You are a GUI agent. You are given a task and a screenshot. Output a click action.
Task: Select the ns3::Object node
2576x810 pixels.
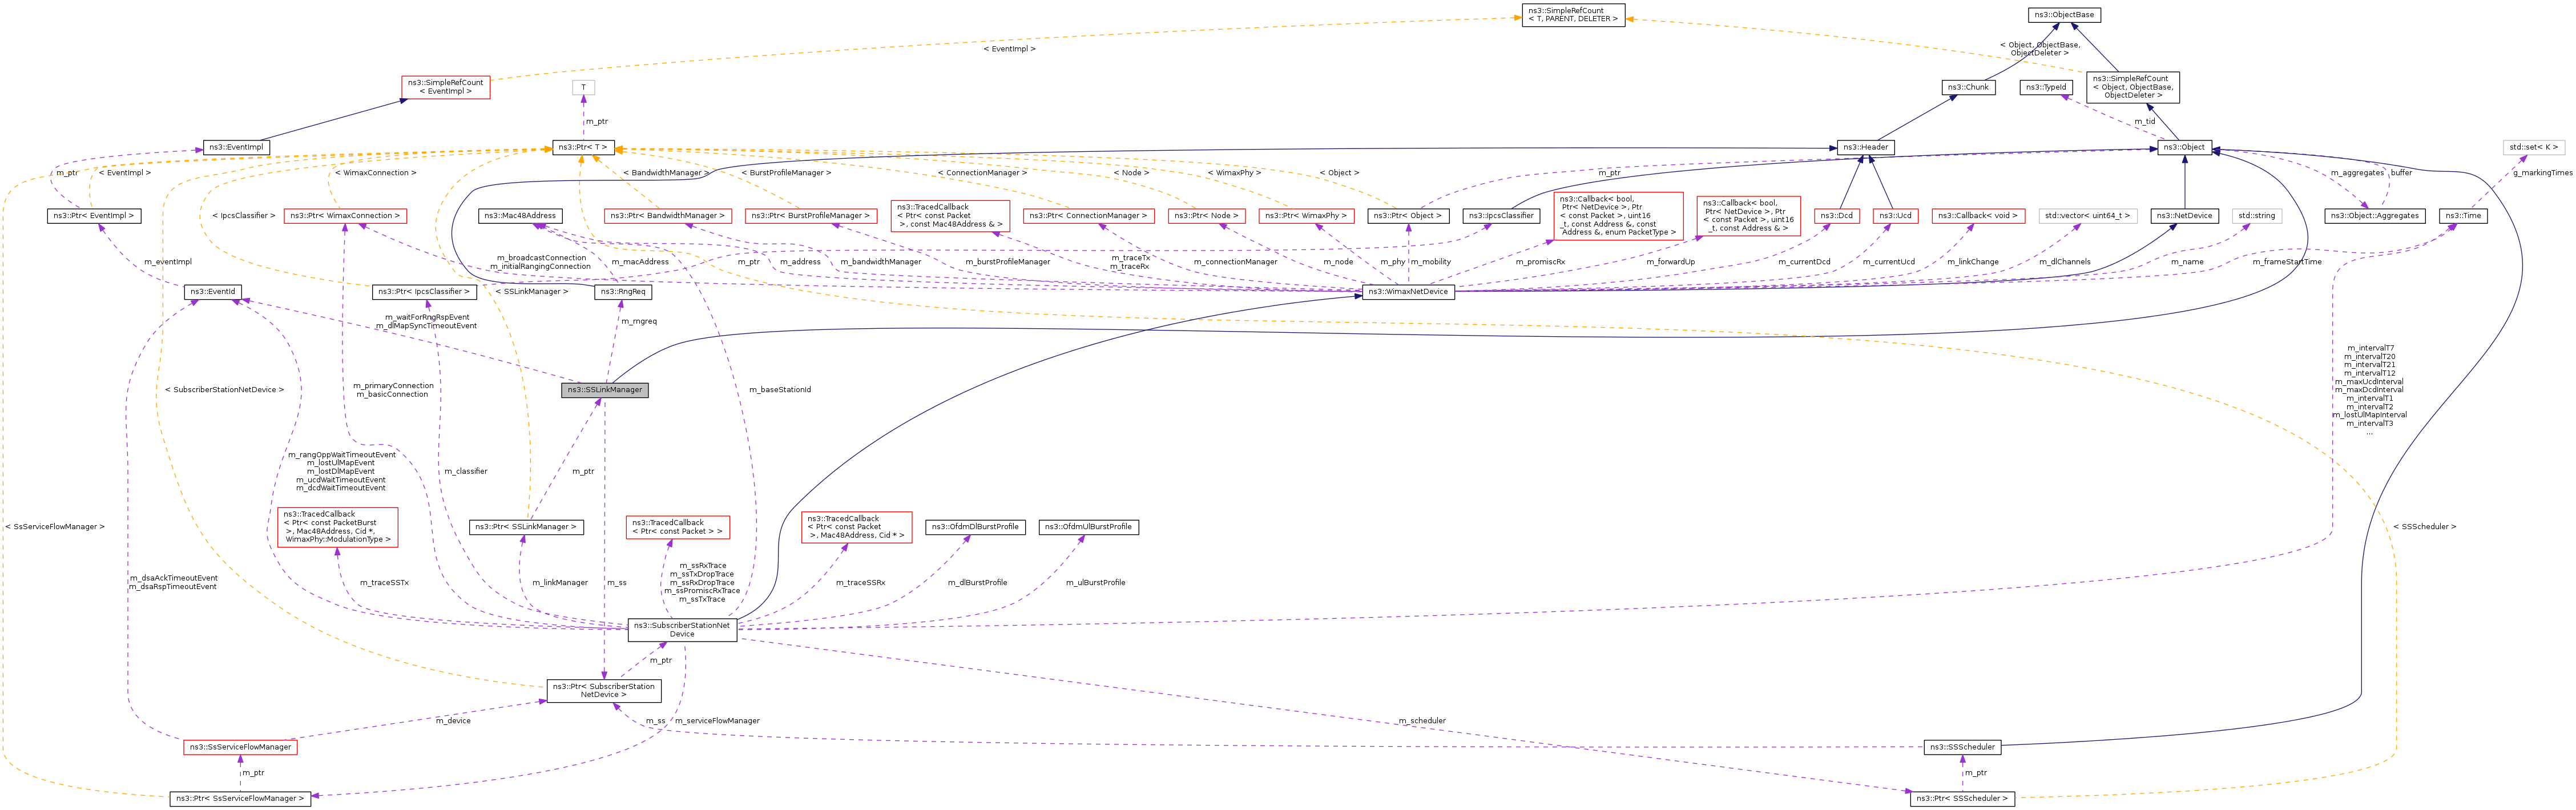2184,147
